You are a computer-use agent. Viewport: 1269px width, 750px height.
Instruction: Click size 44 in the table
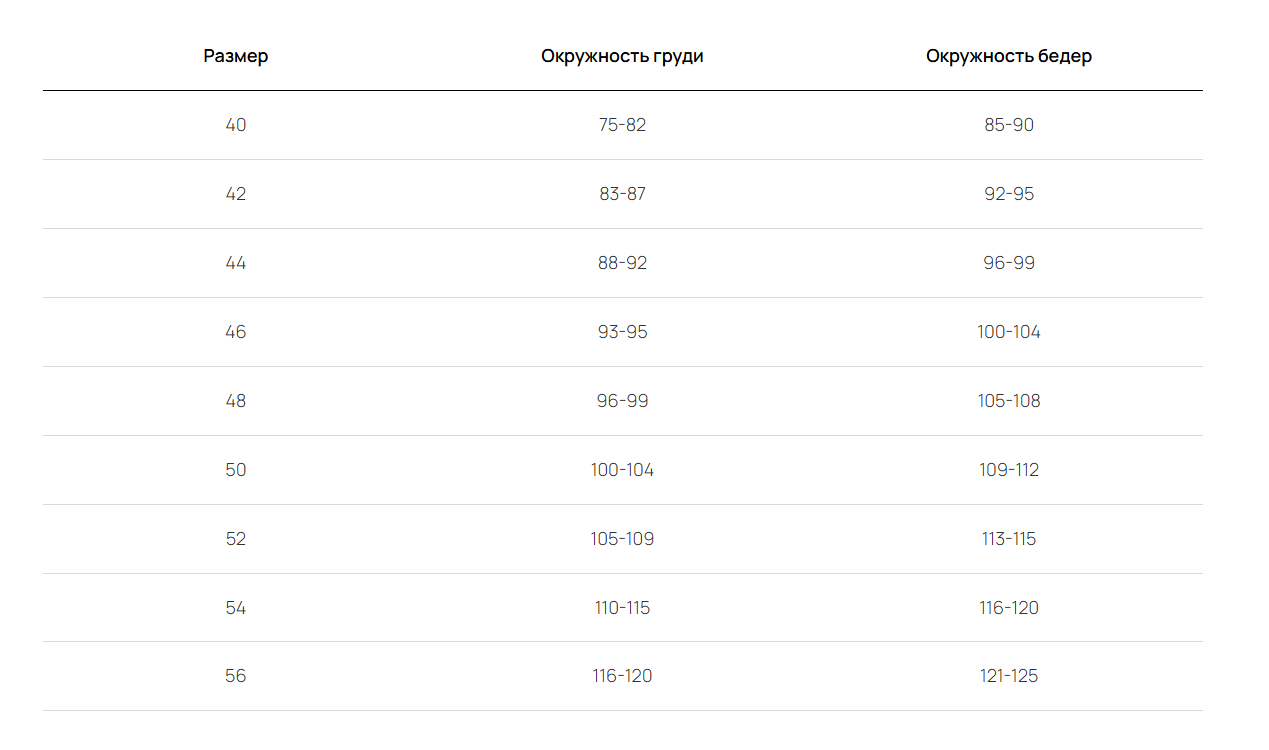click(x=236, y=263)
